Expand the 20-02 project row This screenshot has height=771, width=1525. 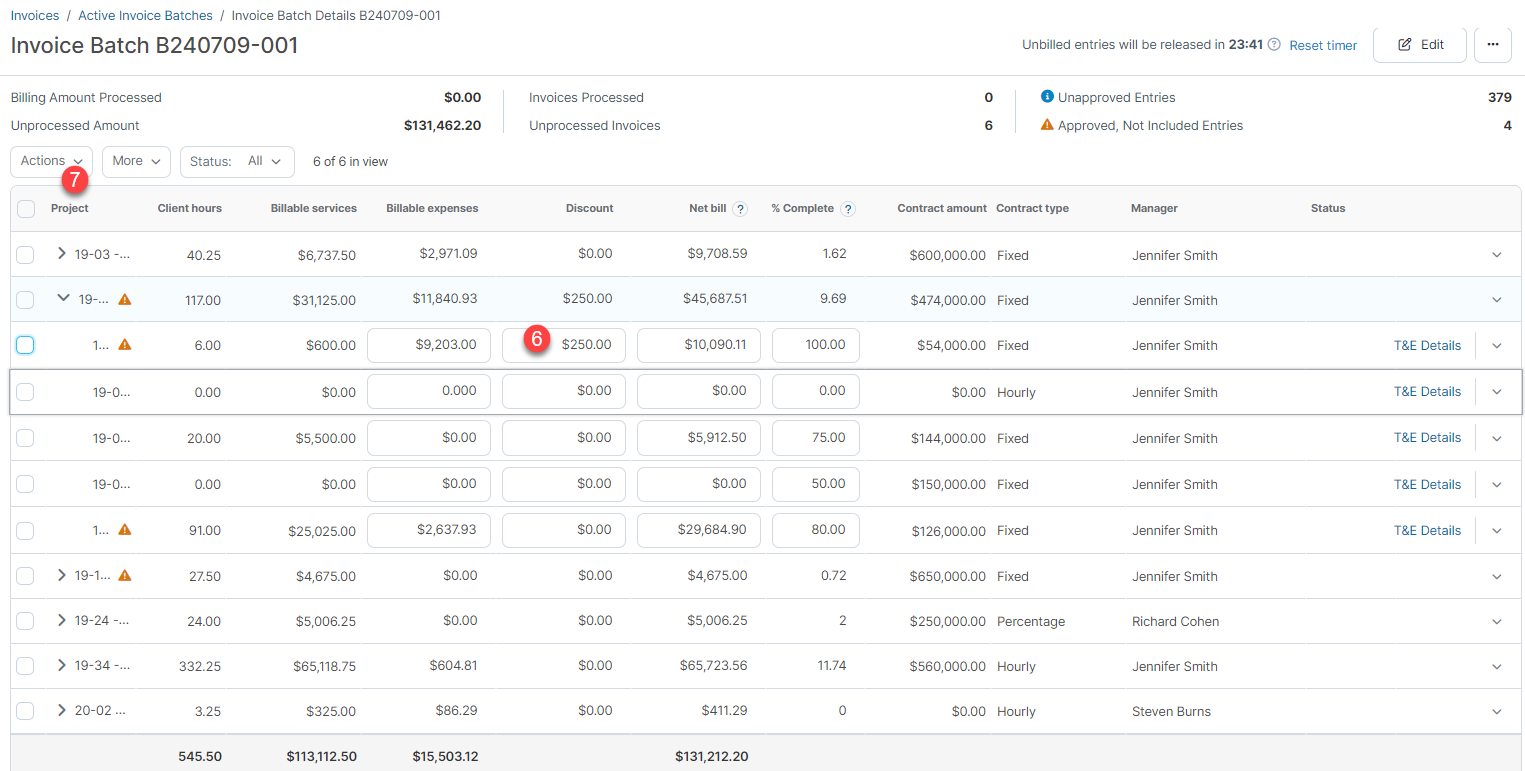tap(62, 710)
